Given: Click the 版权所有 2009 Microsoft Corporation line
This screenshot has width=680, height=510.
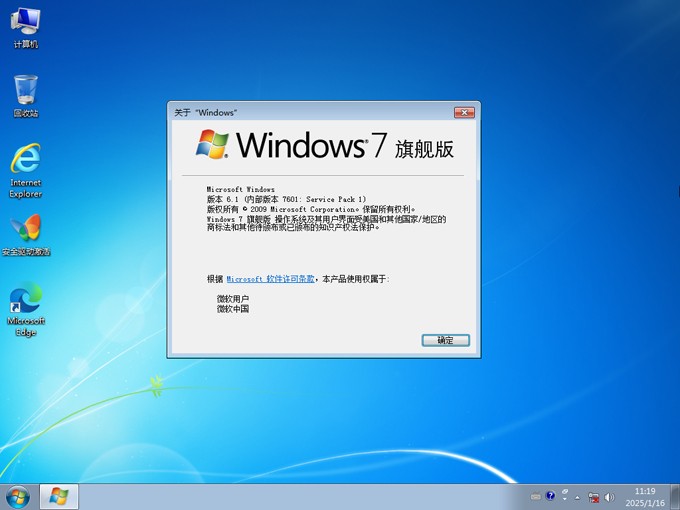Looking at the screenshot, I should 311,209.
